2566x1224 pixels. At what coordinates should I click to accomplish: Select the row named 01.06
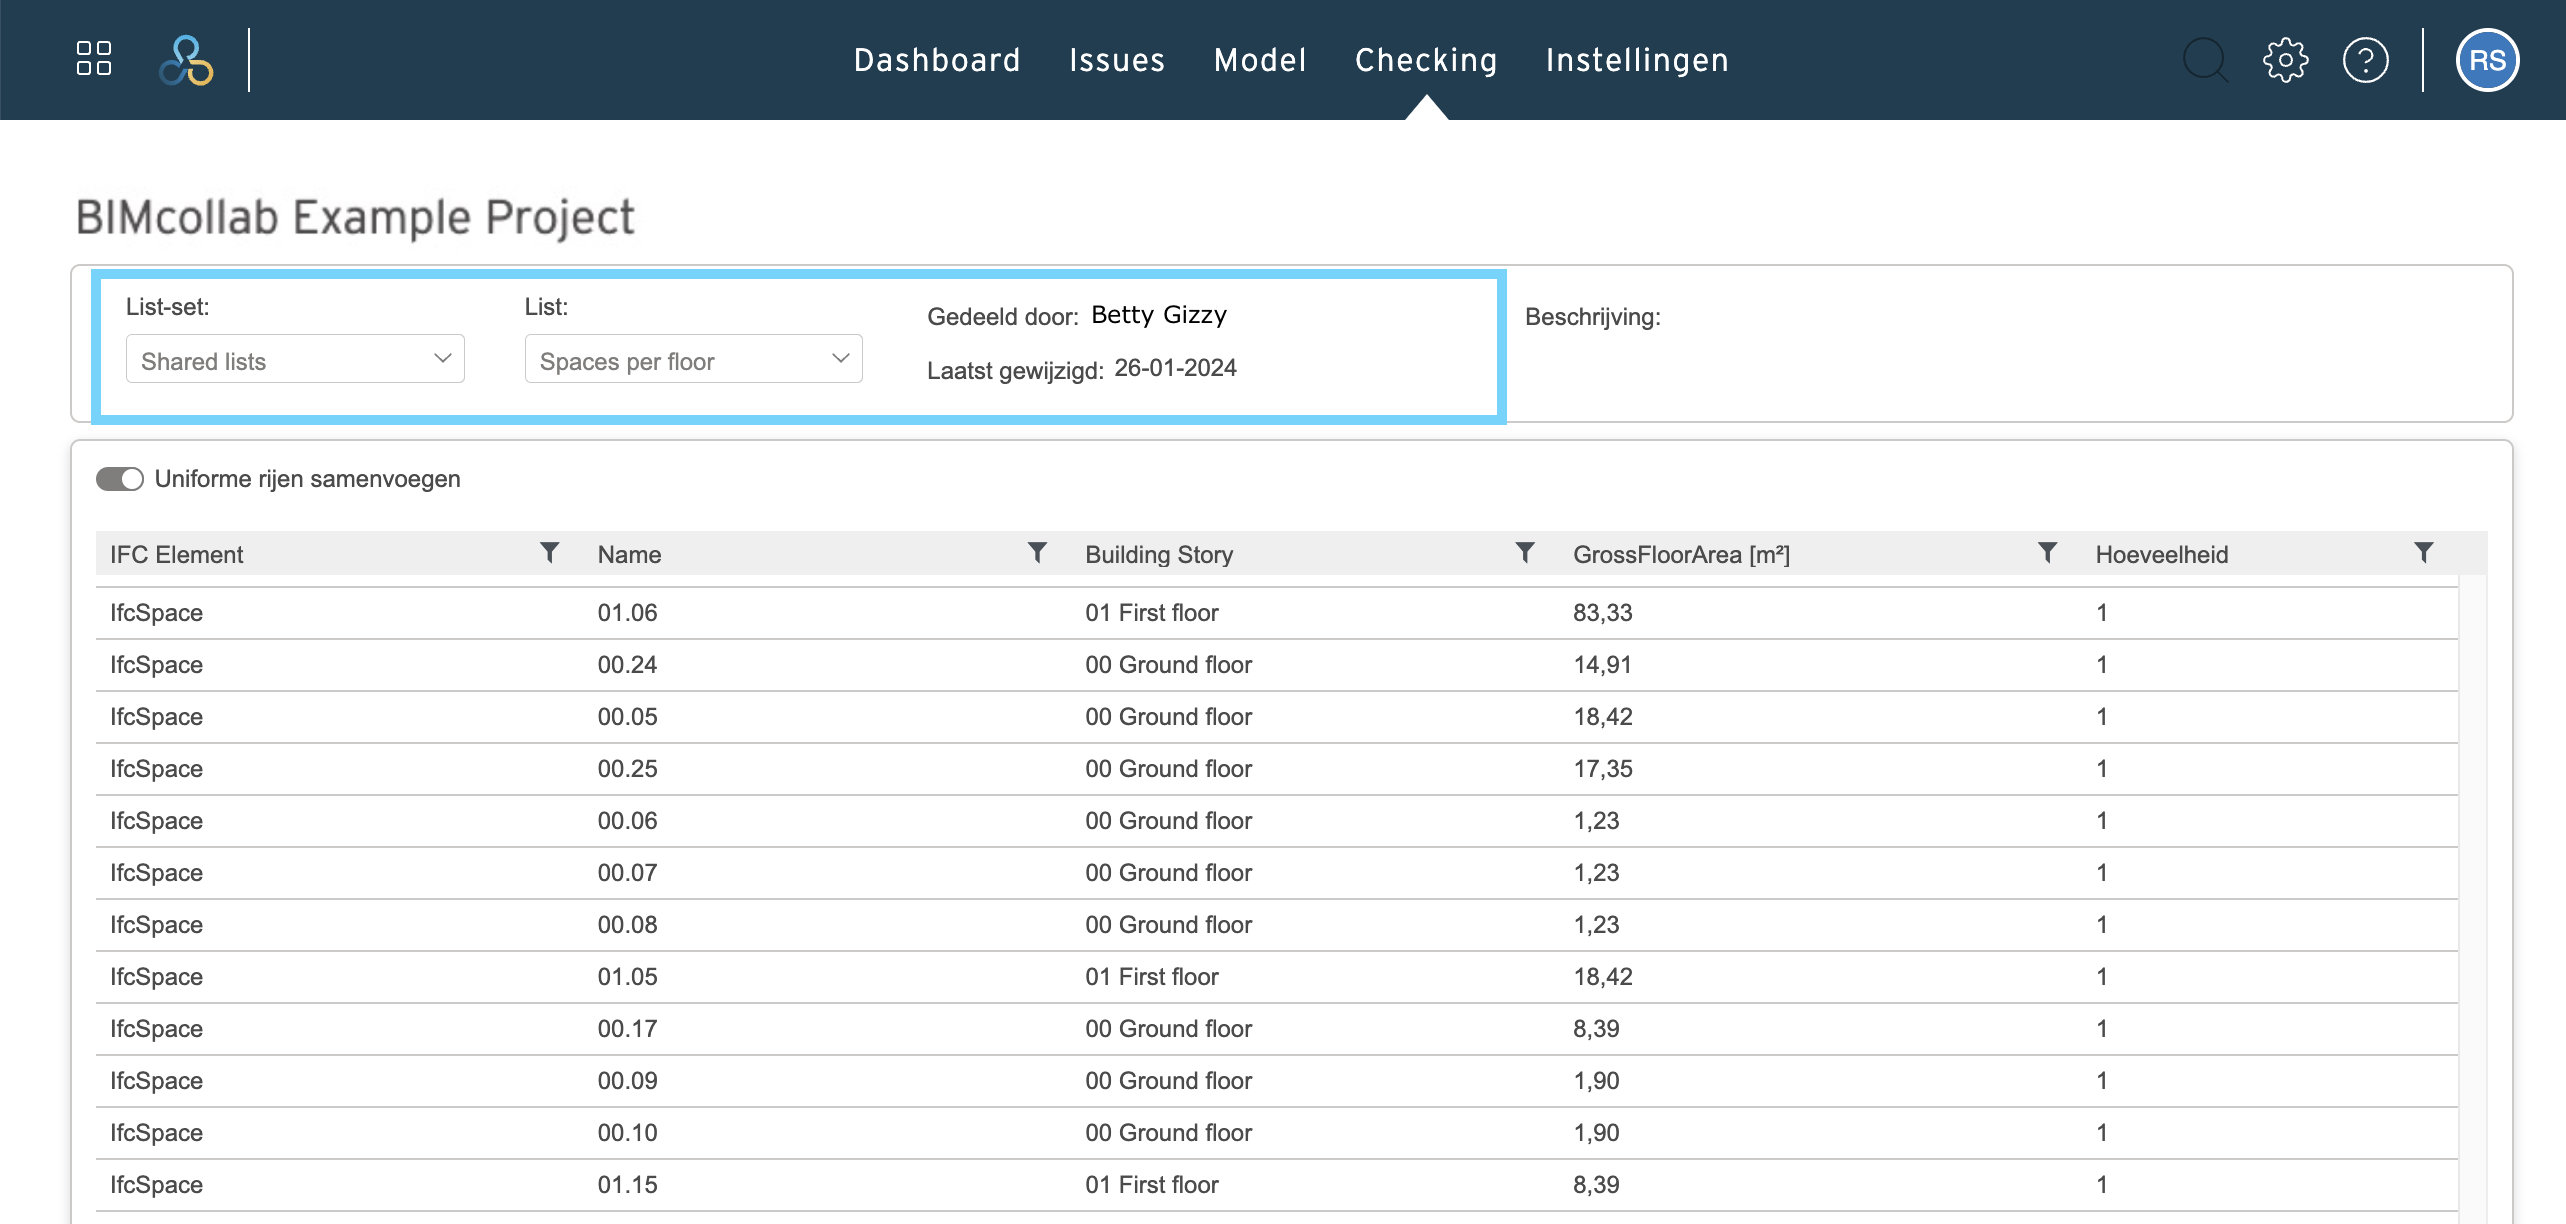tap(1277, 613)
